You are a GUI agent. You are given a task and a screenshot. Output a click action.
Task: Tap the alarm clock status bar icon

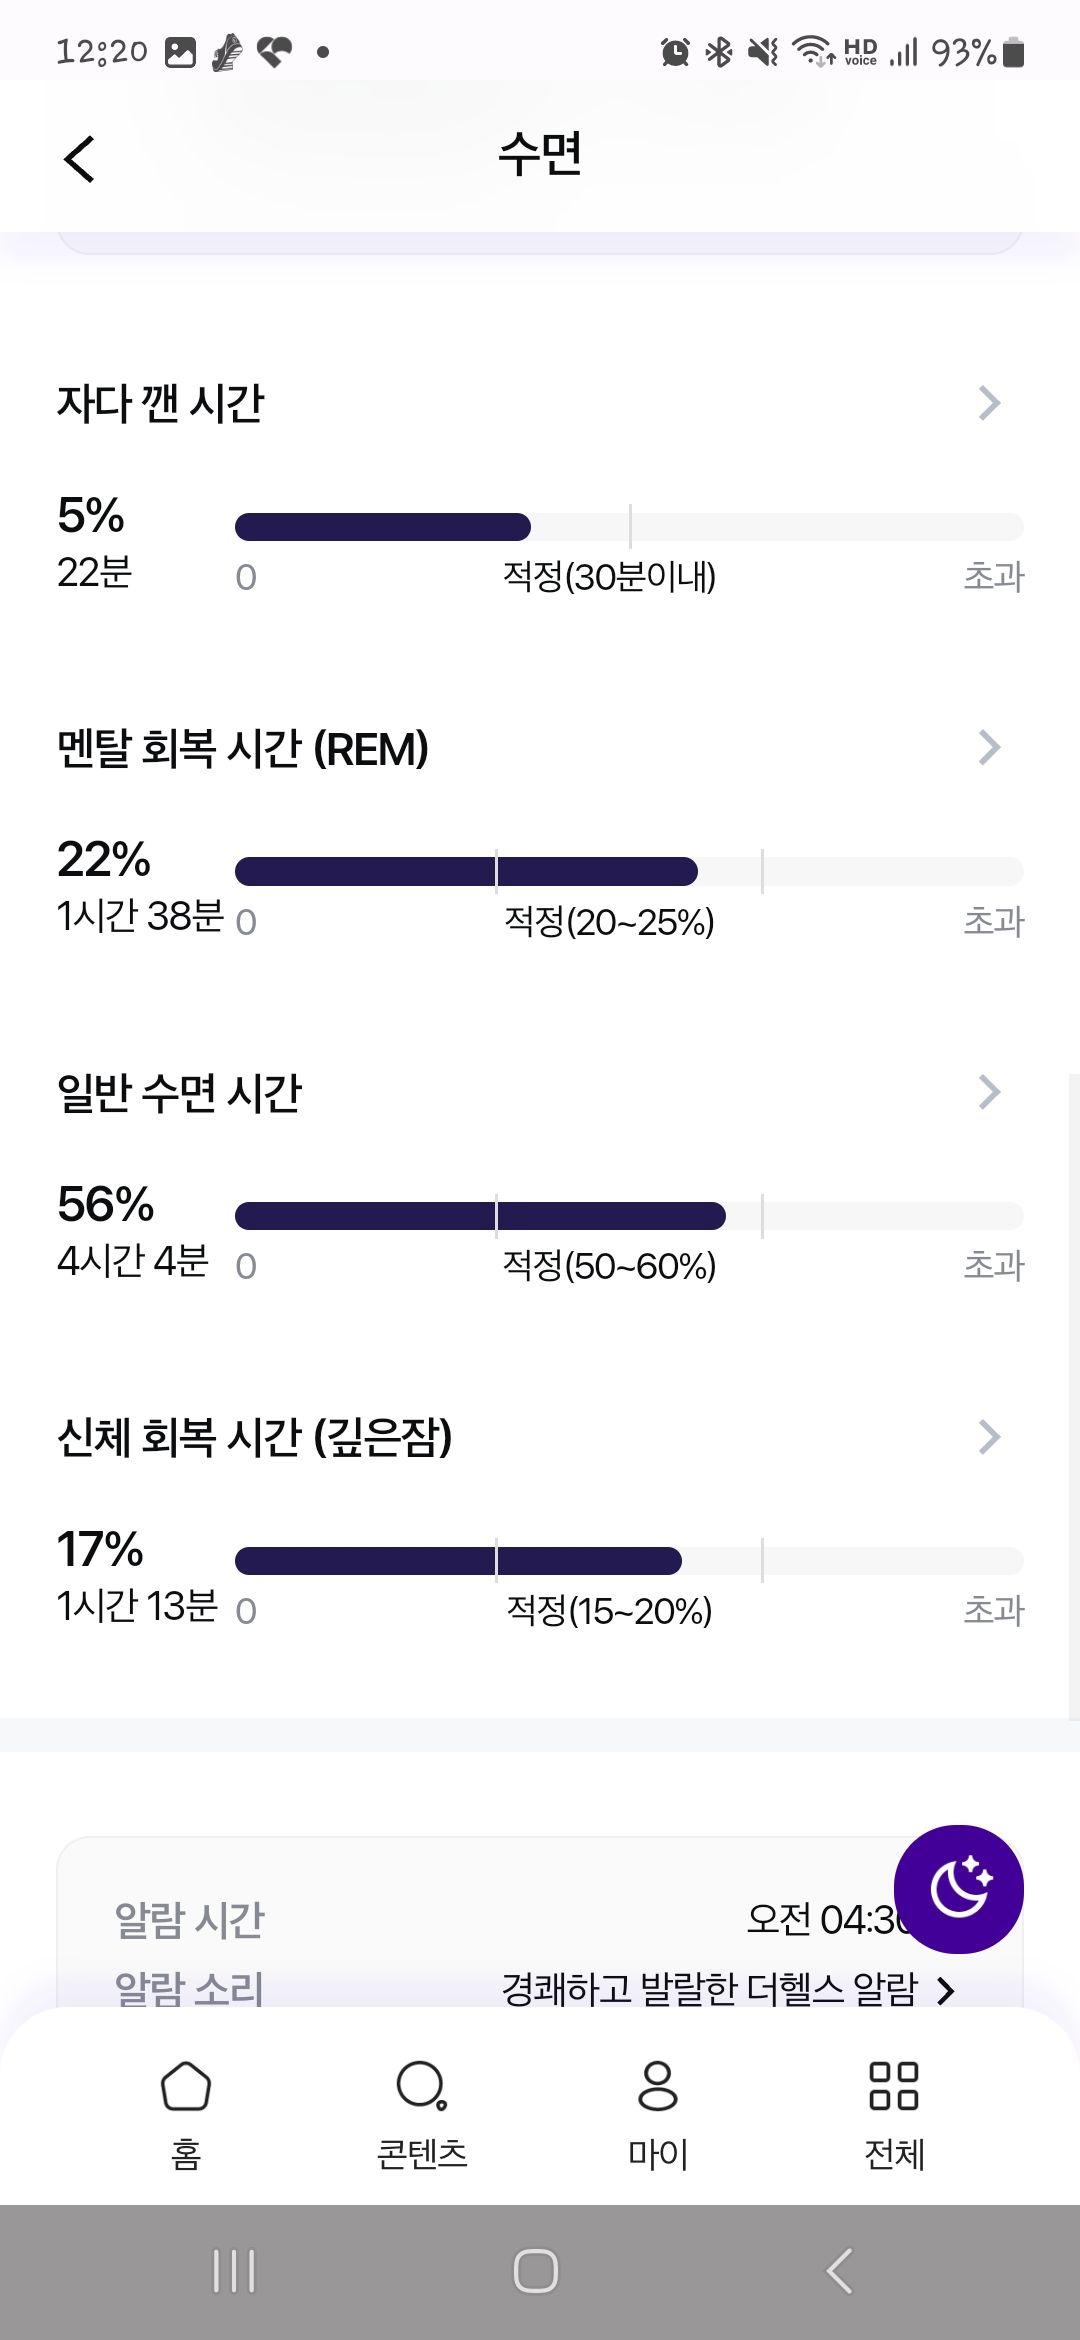(675, 52)
